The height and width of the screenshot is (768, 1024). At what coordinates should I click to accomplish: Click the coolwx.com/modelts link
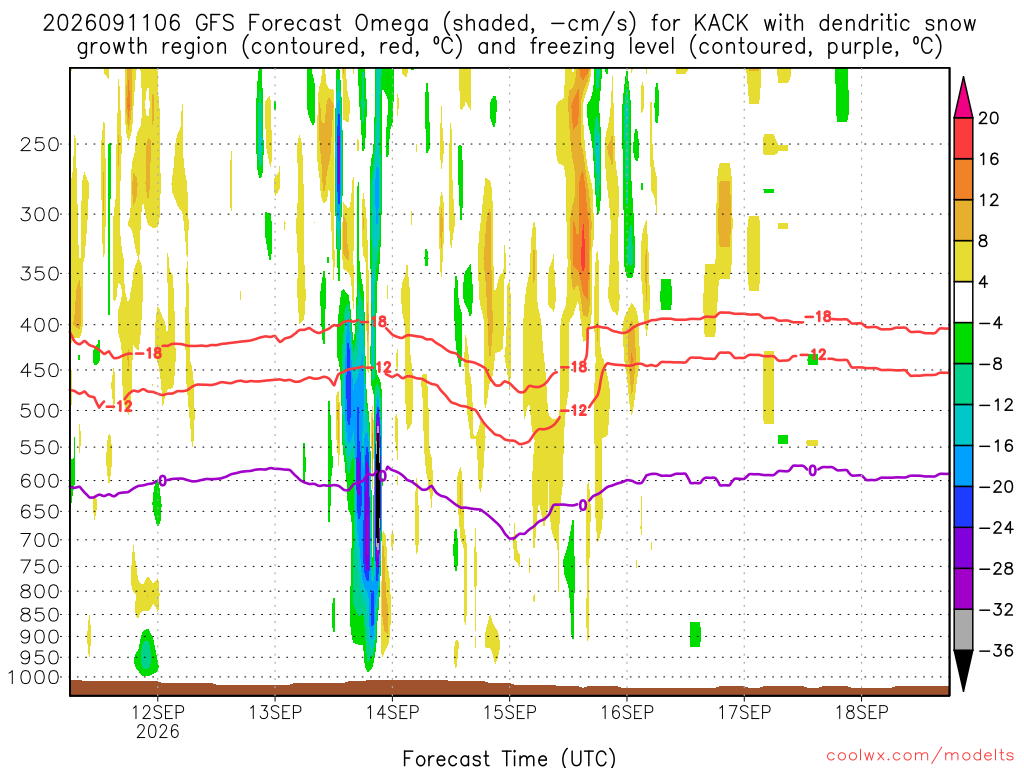pos(920,756)
